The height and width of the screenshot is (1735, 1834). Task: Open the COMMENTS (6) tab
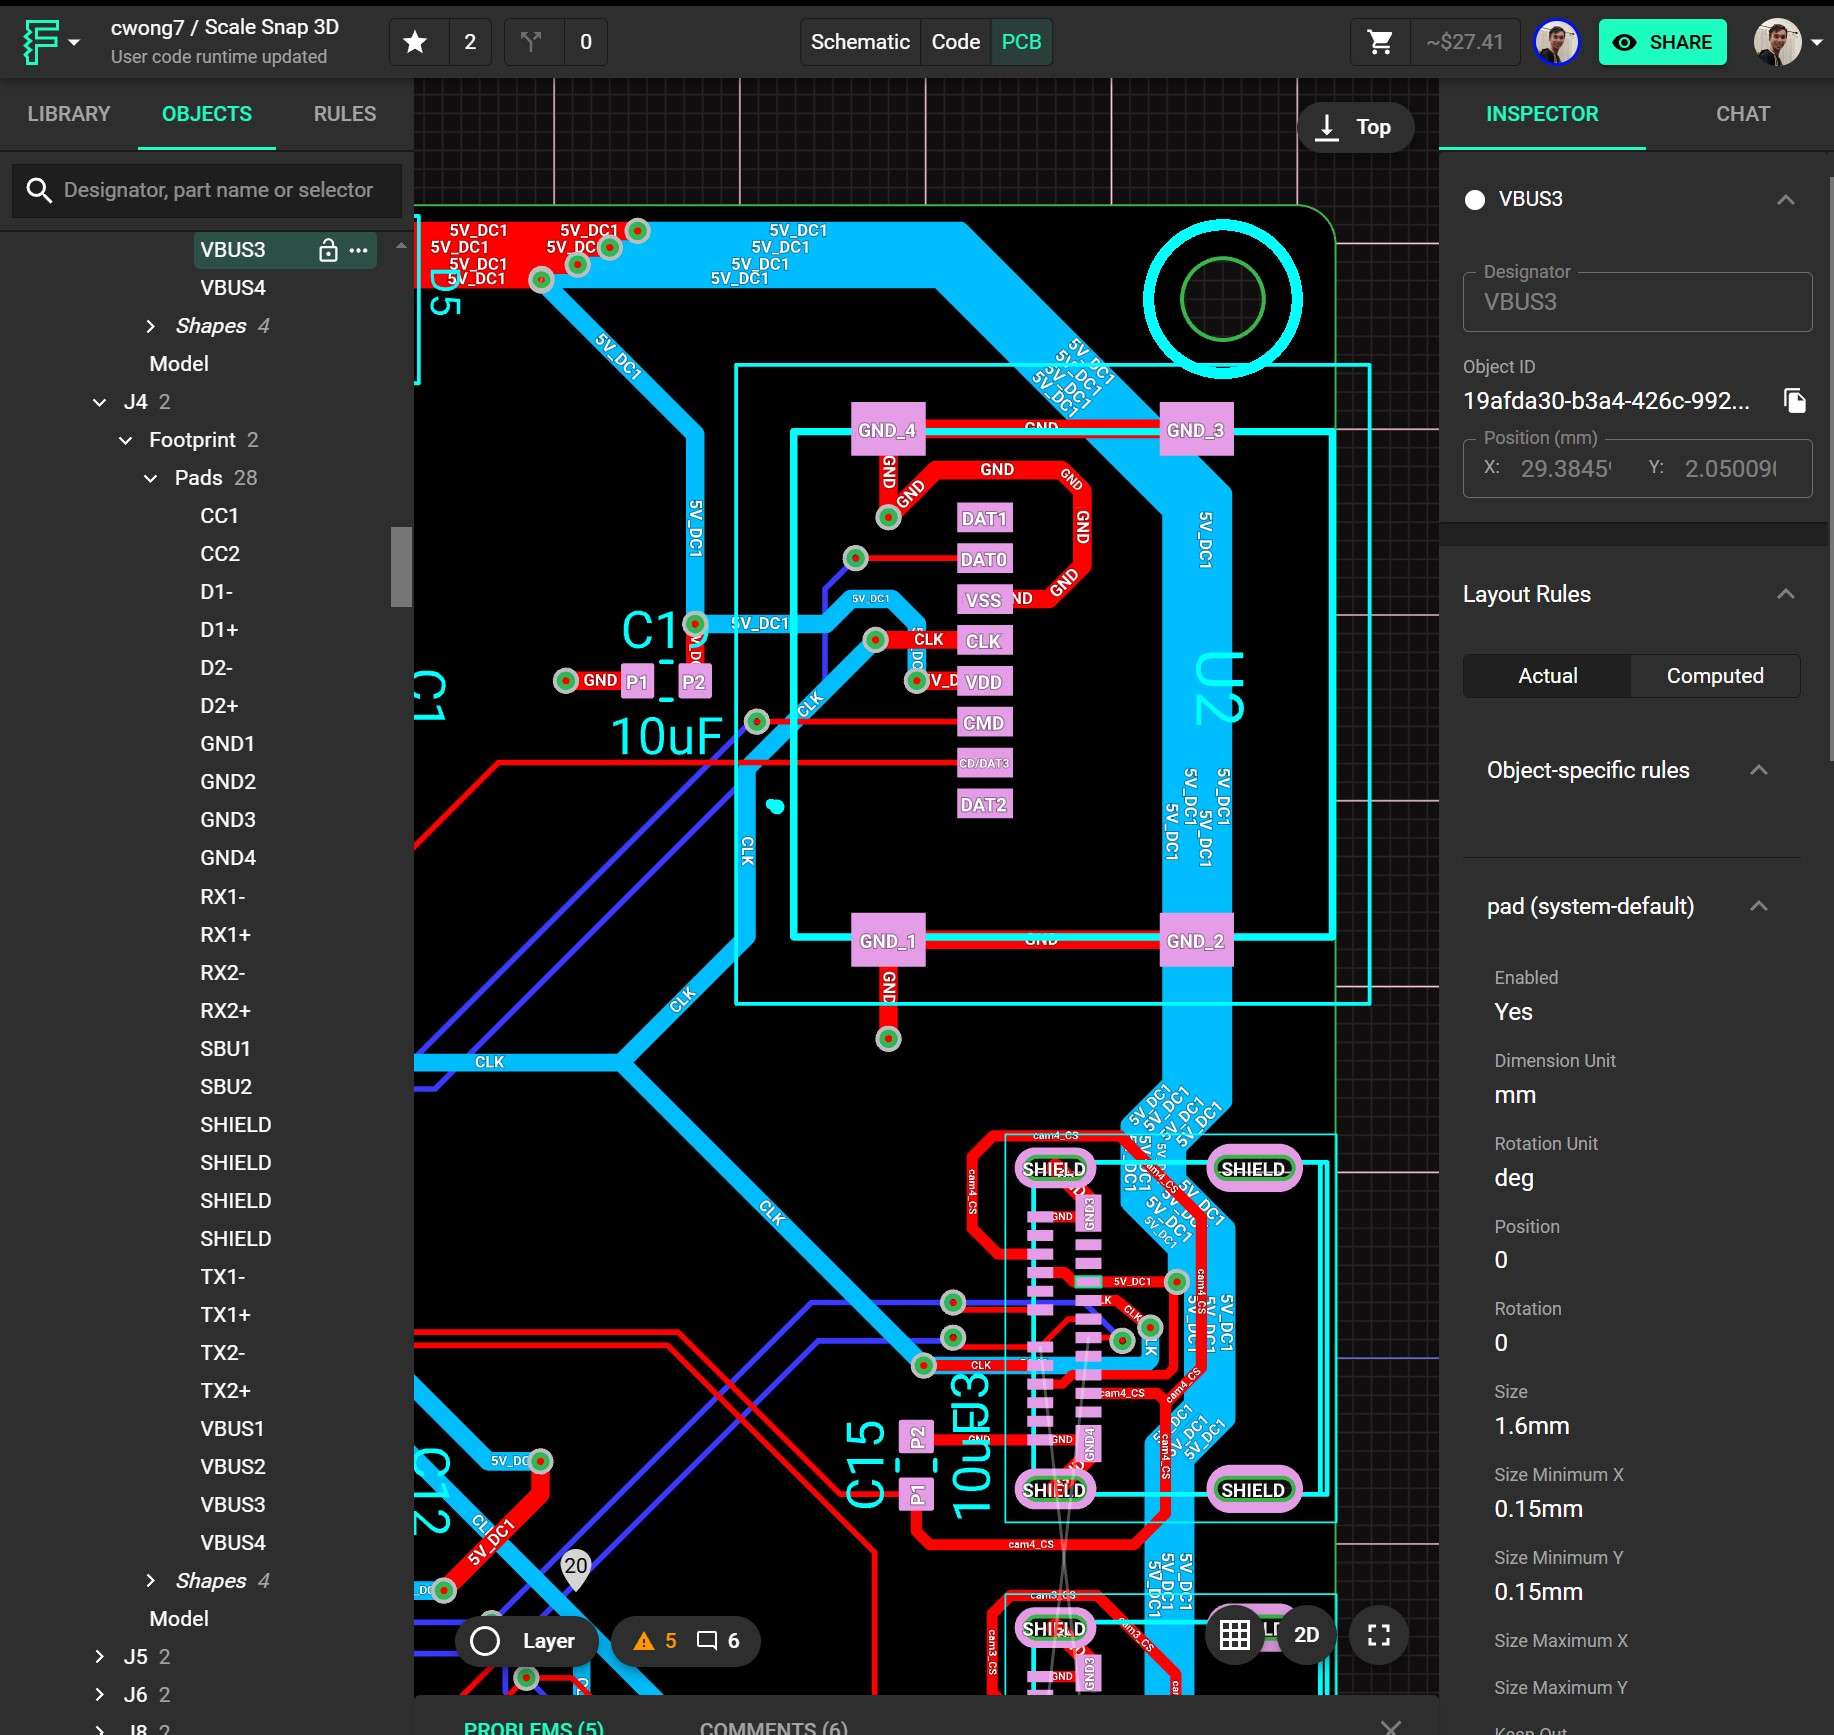click(774, 1726)
